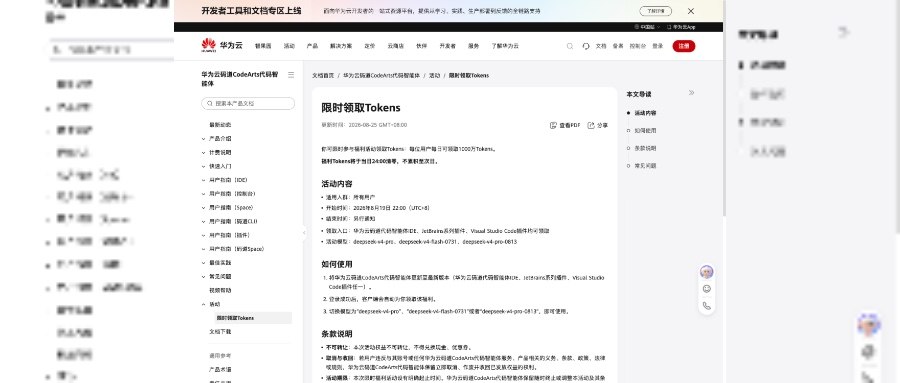
Task: Click the headset customer service icon
Action: pos(585,46)
